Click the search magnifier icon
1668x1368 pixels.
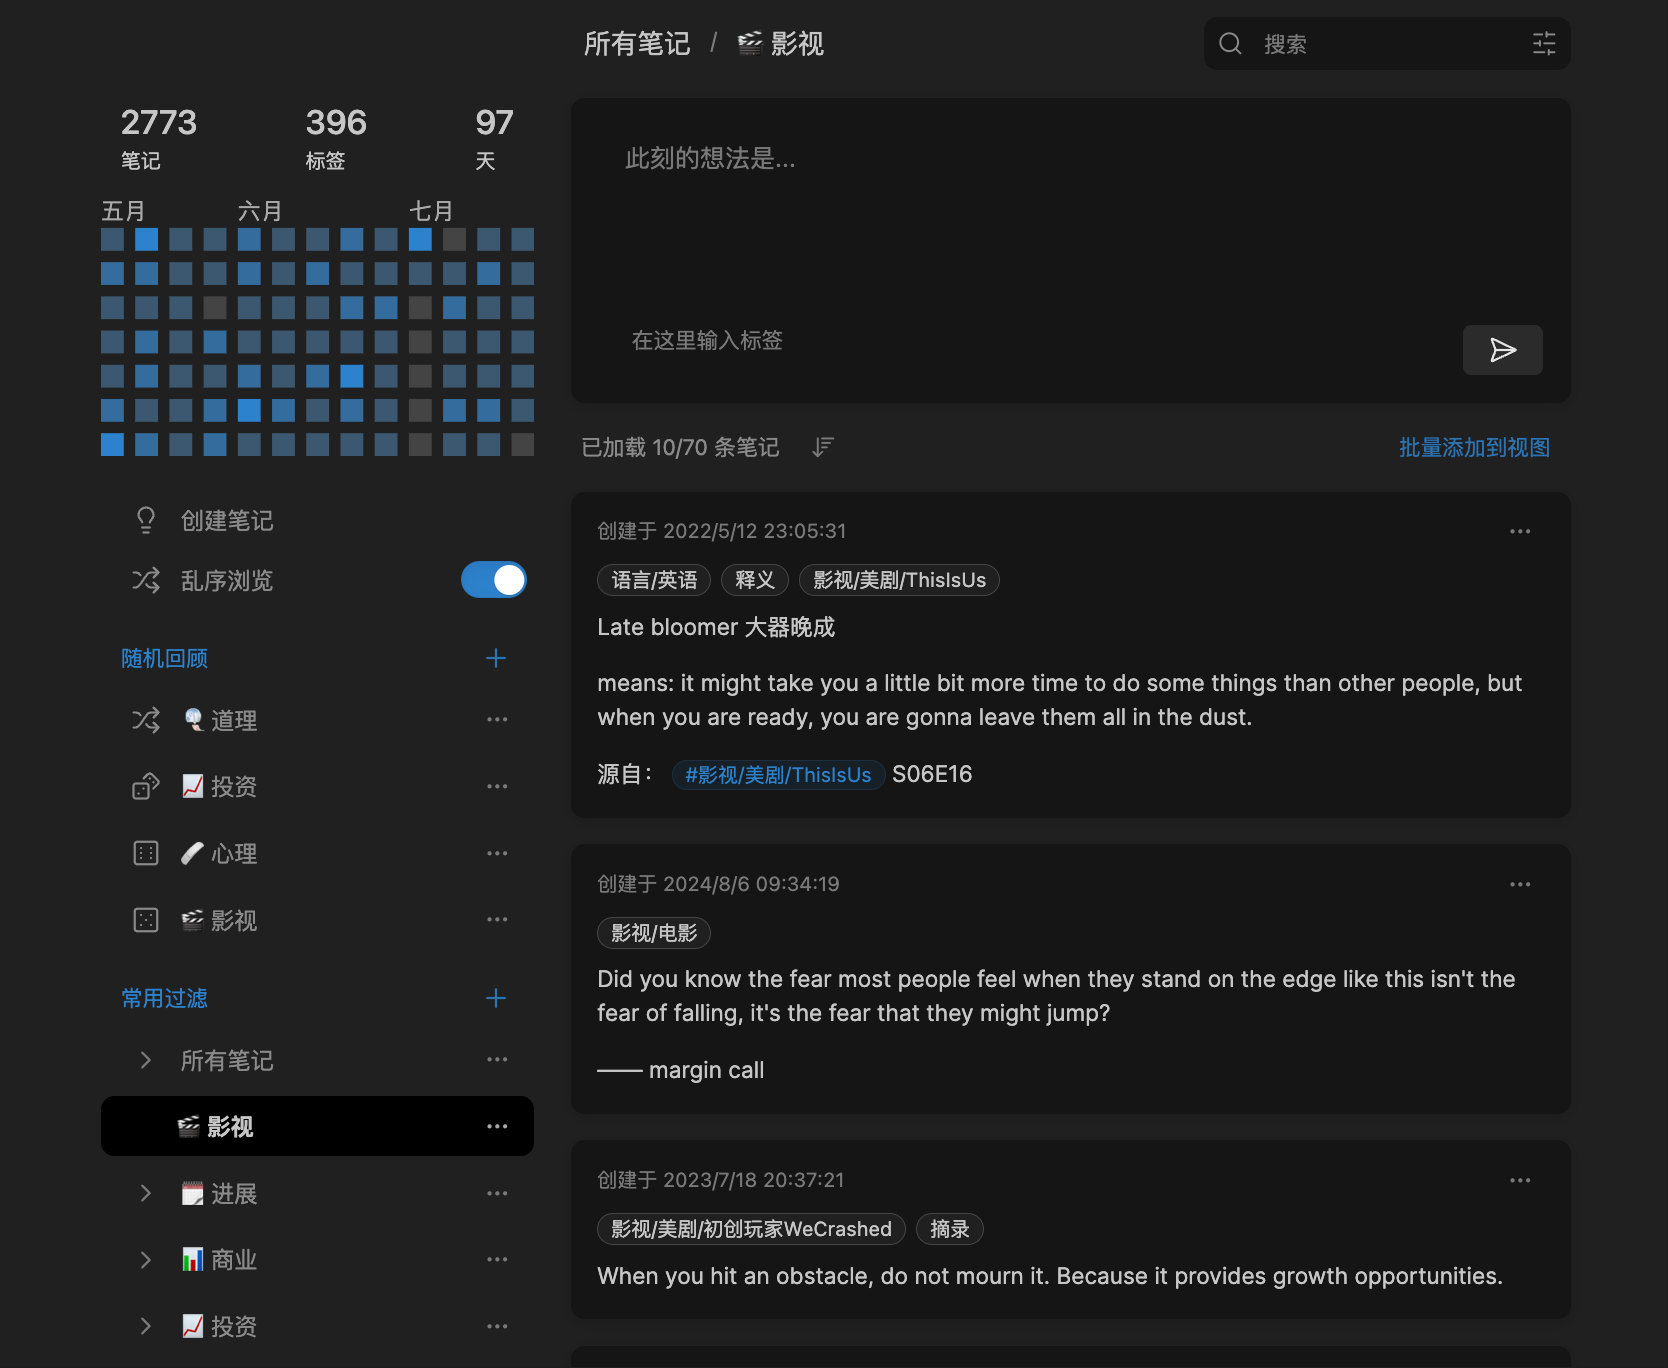click(x=1230, y=43)
